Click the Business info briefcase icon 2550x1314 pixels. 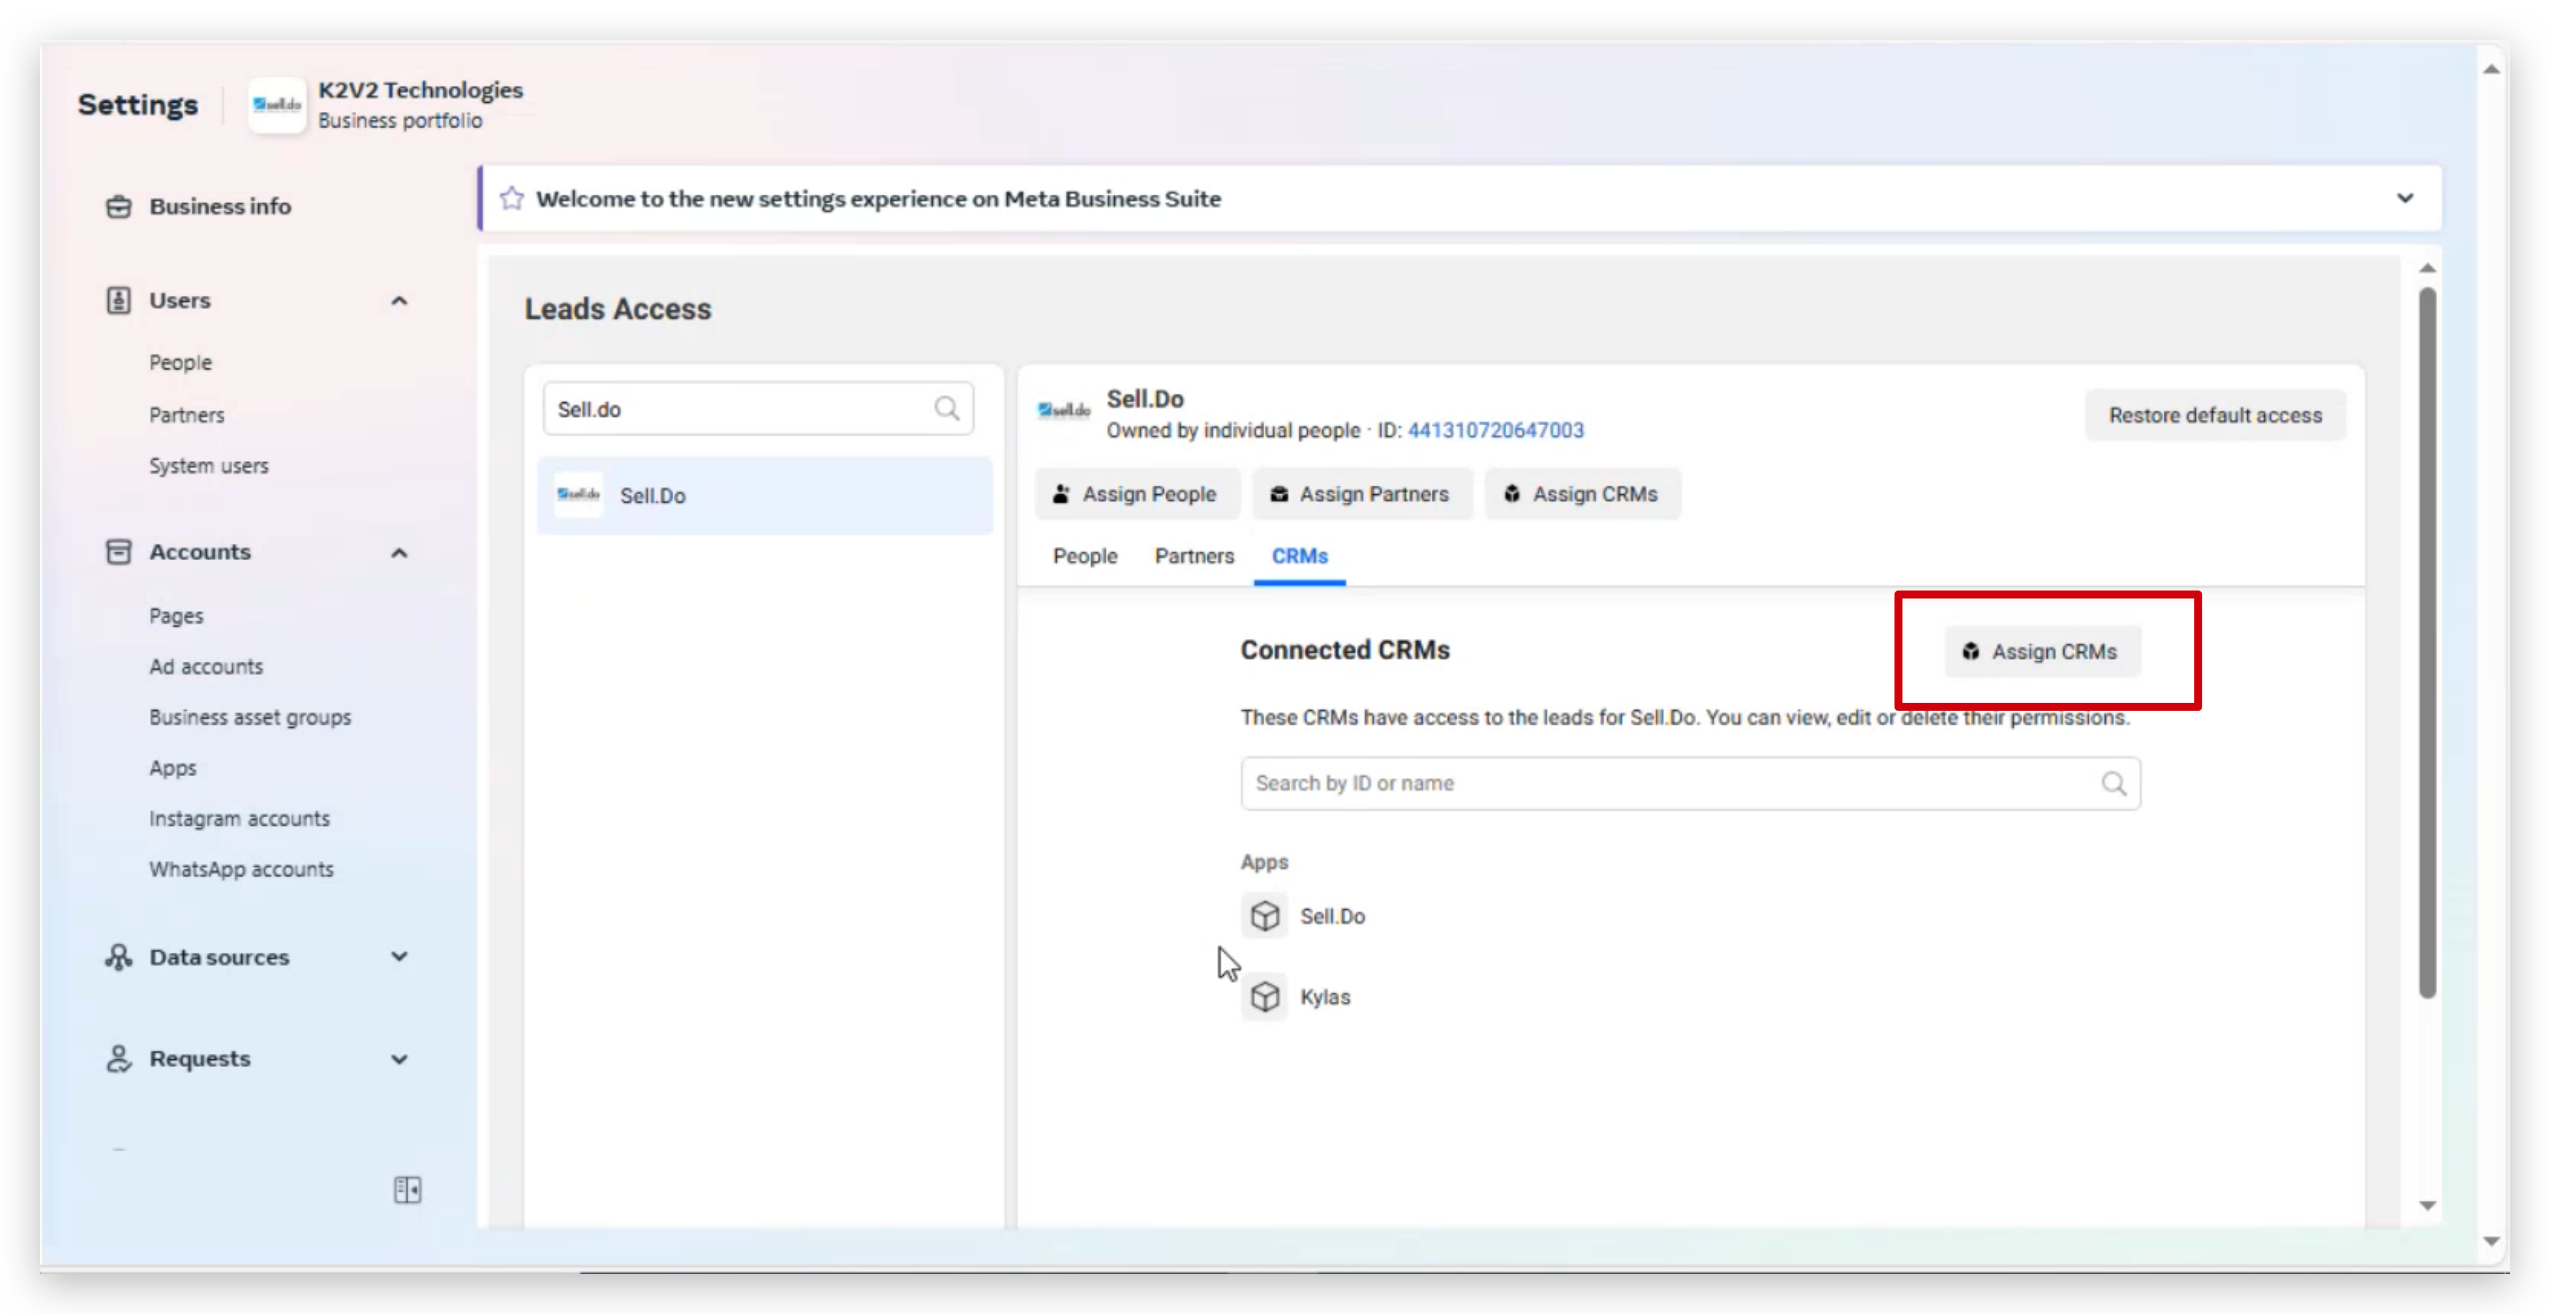click(x=119, y=206)
